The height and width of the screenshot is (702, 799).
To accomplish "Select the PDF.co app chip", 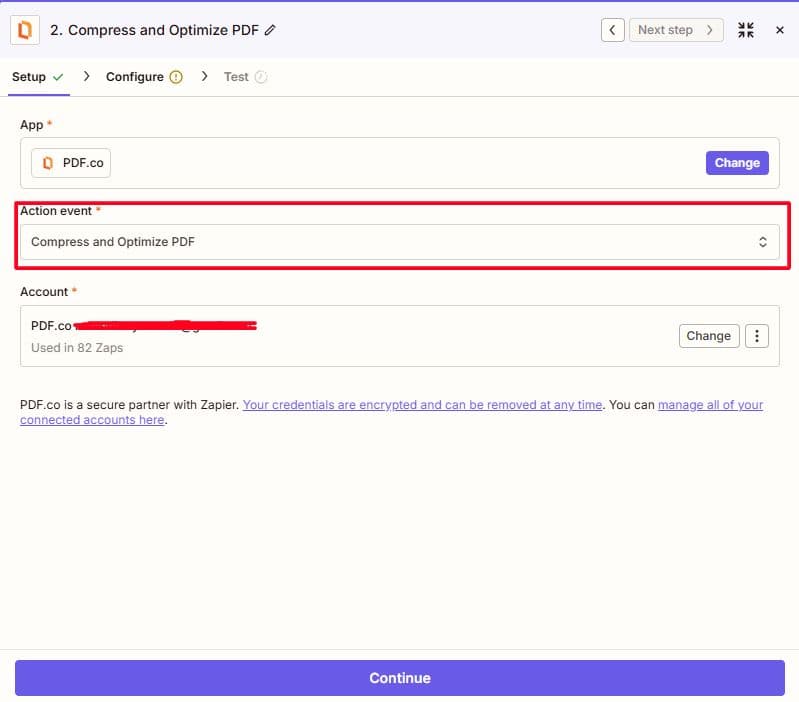I will pyautogui.click(x=71, y=163).
